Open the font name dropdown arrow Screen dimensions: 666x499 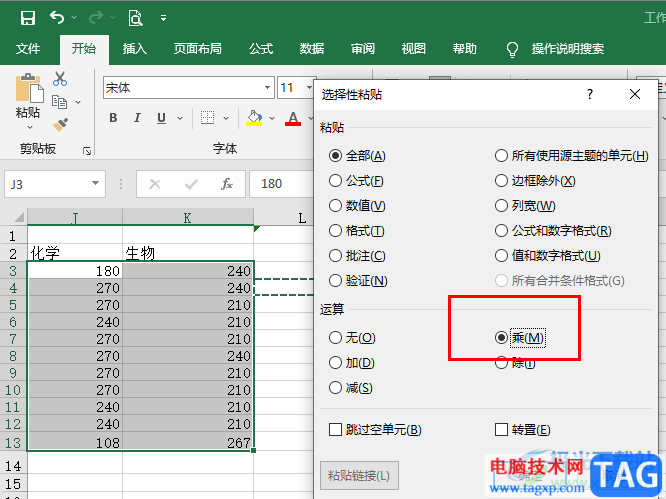[268, 88]
